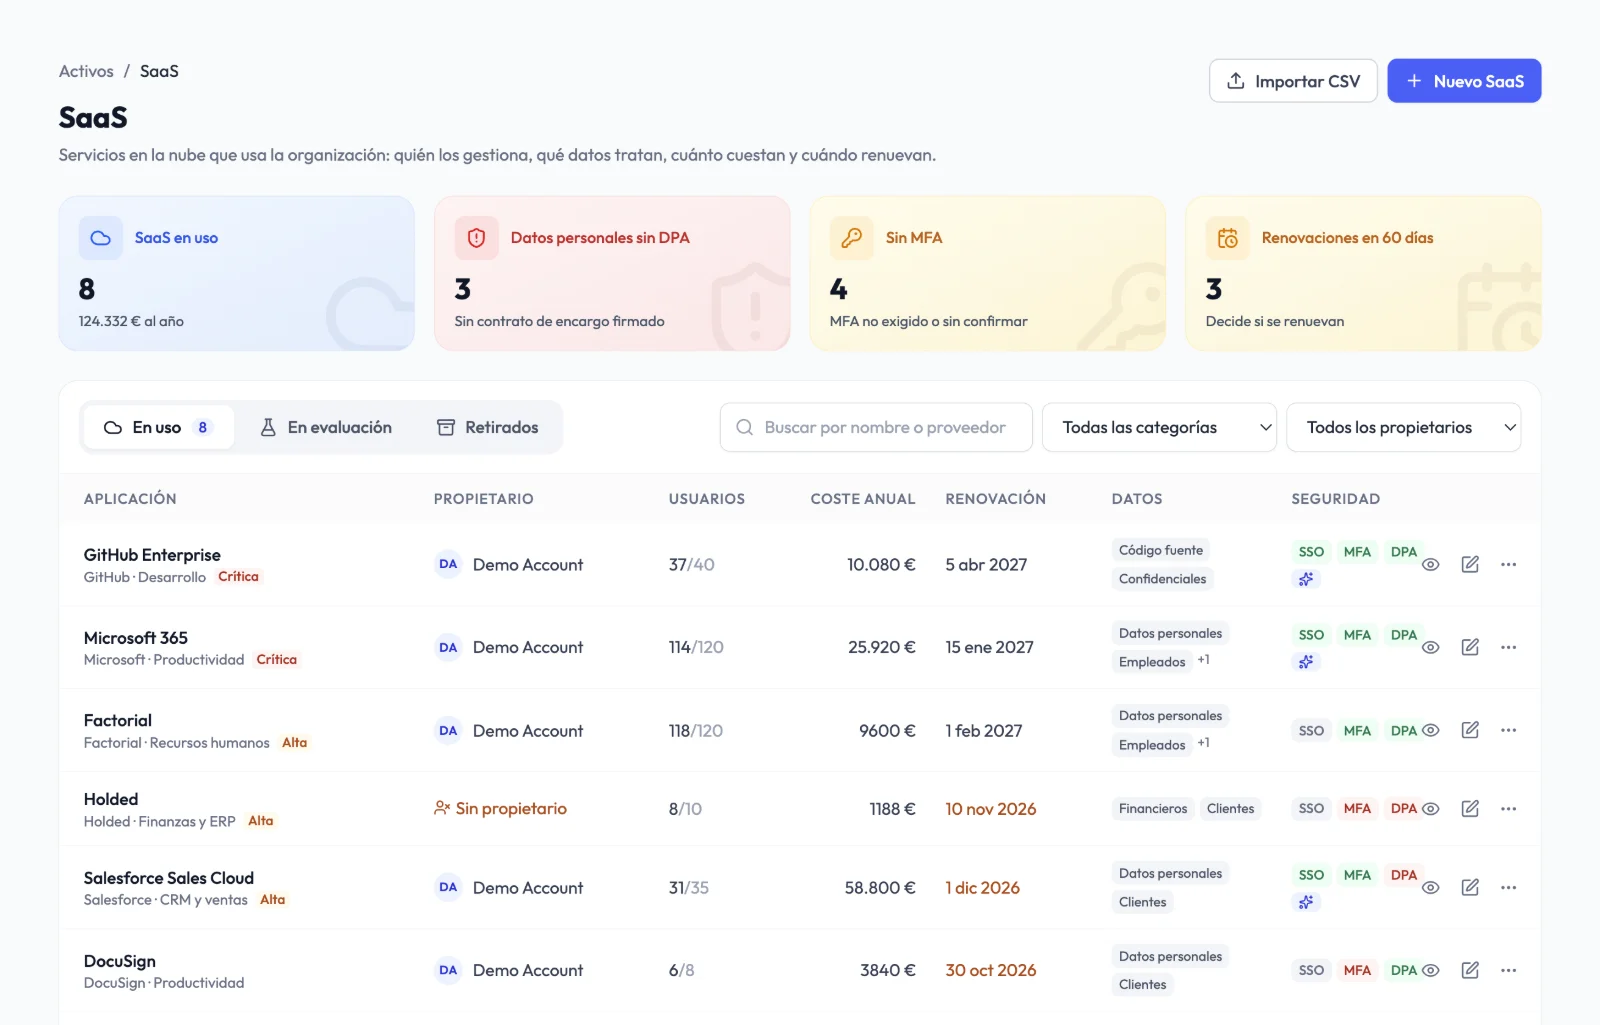Sort by the COSTE ANUAL column header
Screen dimensions: 1600x1025
point(862,498)
